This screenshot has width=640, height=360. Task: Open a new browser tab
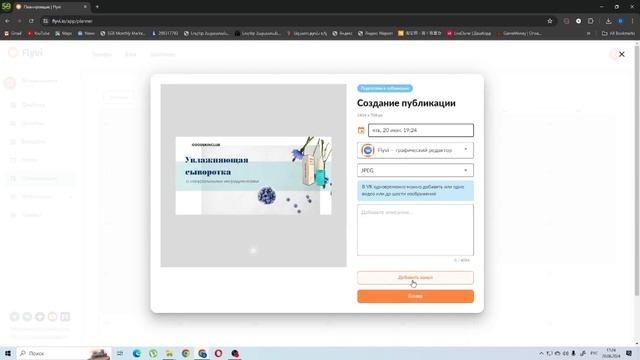coord(97,7)
